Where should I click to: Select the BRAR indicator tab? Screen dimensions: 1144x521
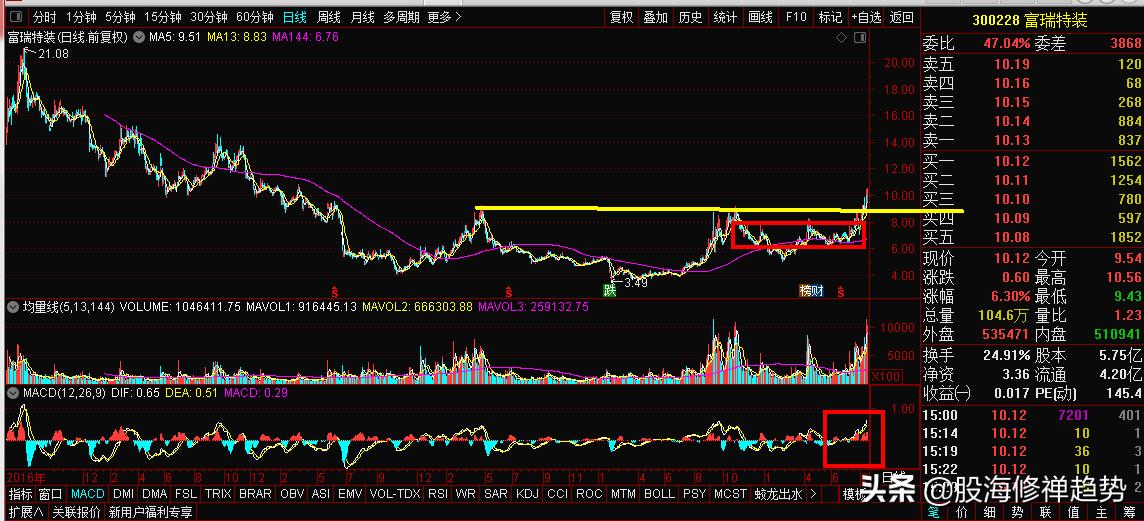point(255,494)
